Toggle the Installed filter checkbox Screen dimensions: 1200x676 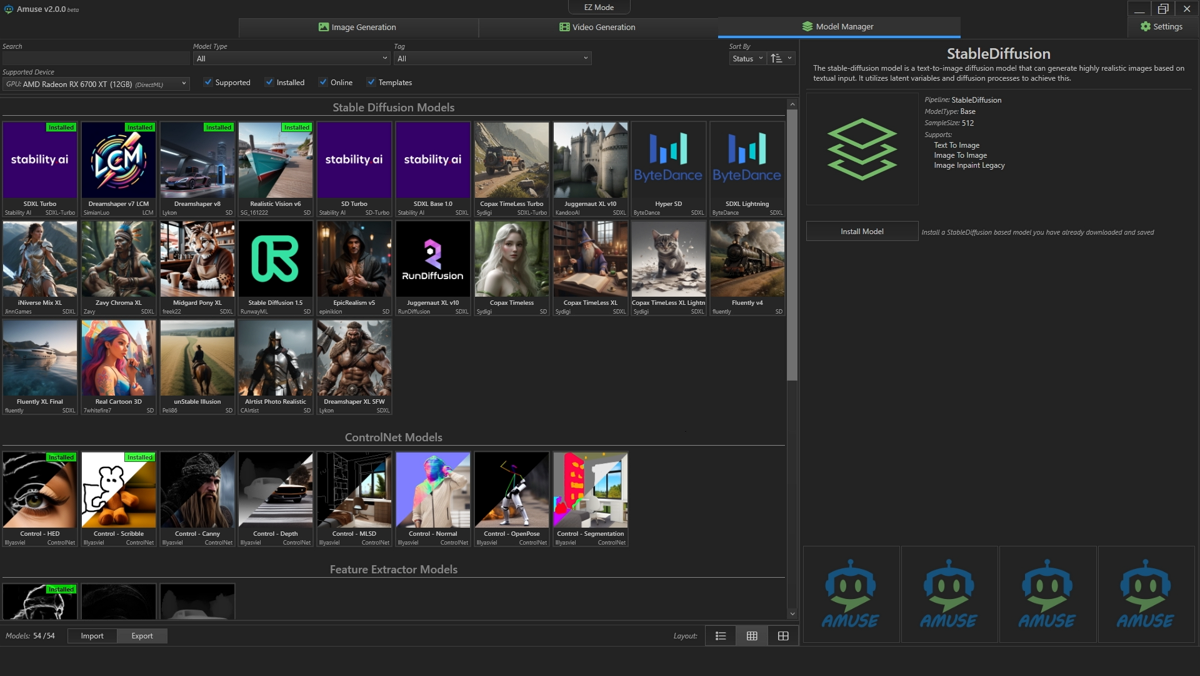(269, 83)
